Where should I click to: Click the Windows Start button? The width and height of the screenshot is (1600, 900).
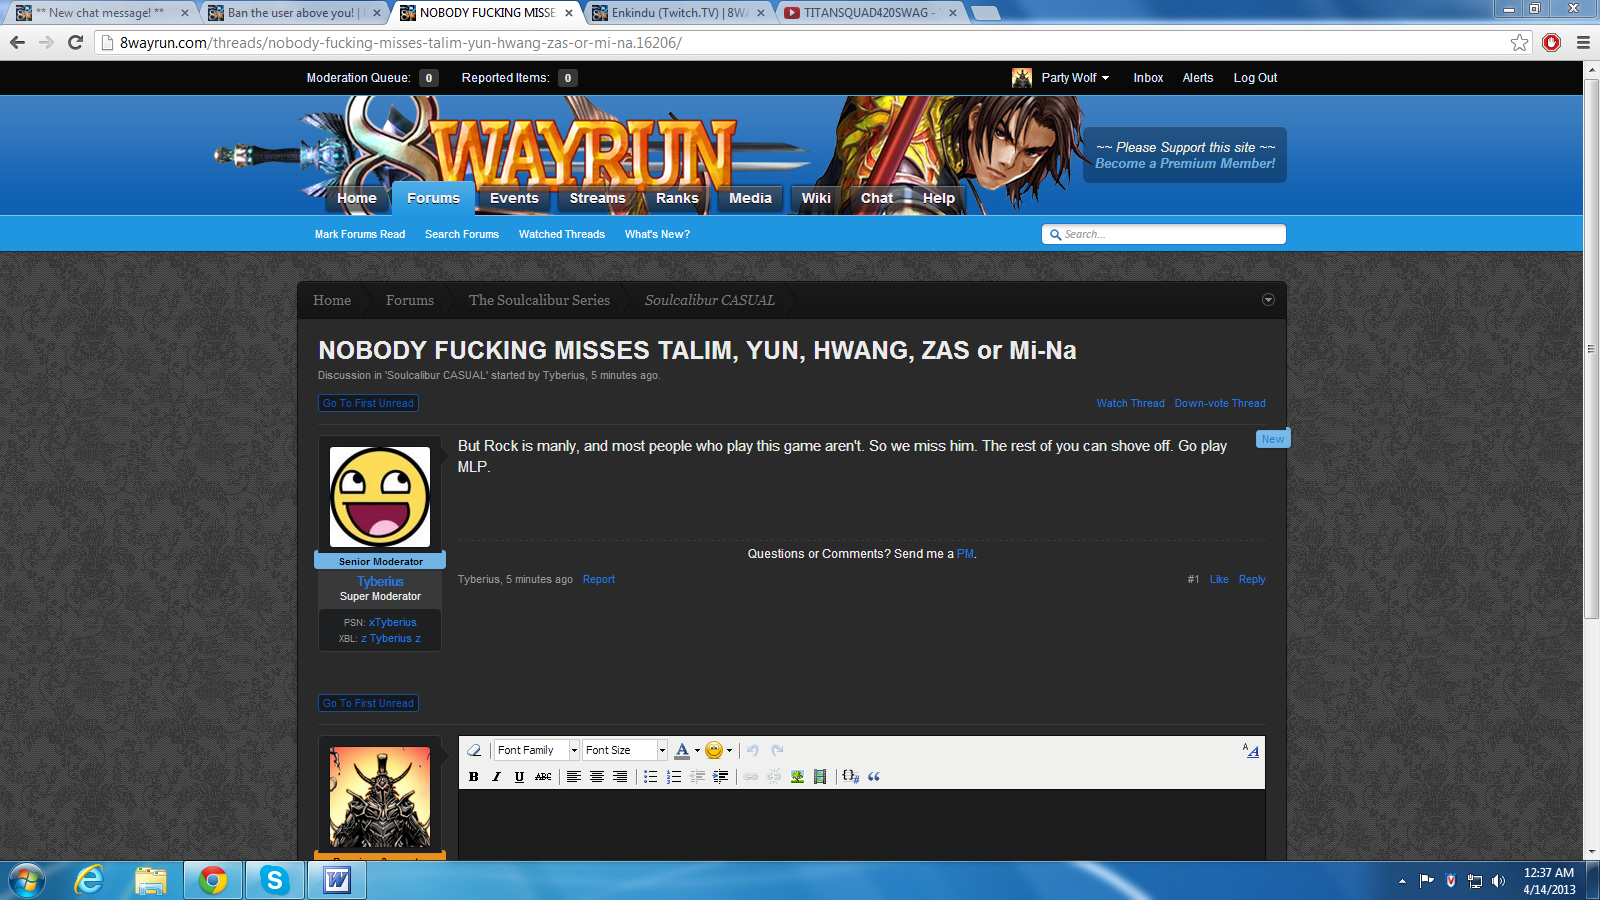27,880
